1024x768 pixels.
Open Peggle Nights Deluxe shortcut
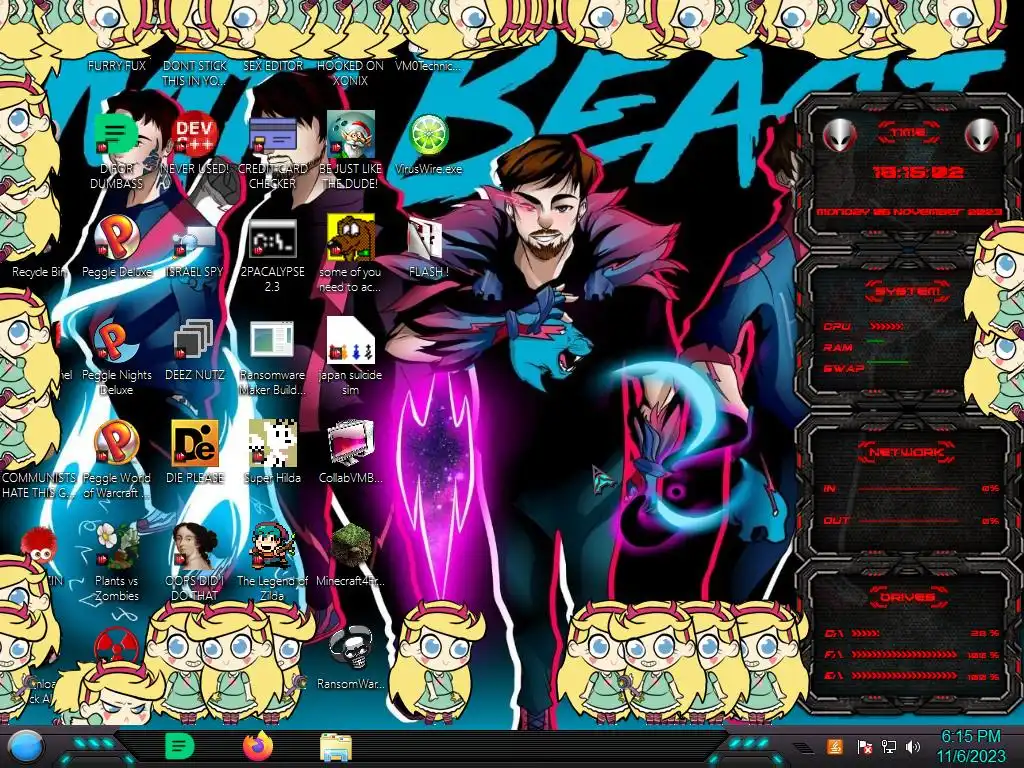coord(116,341)
